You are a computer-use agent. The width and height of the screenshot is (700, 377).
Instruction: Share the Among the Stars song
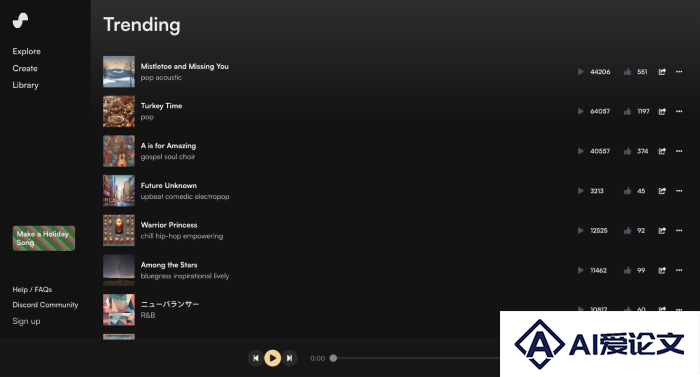[x=662, y=270]
